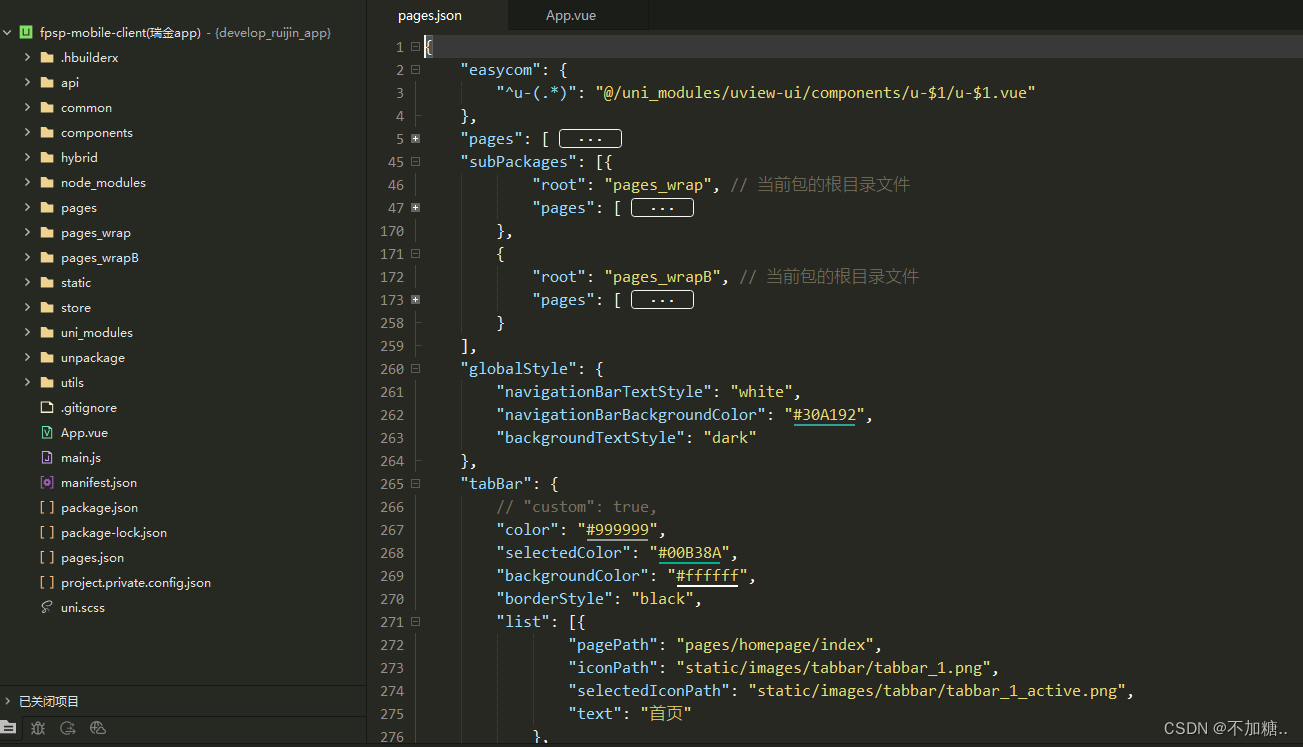
Task: Click the App.vue file icon in tree
Action: pos(46,433)
